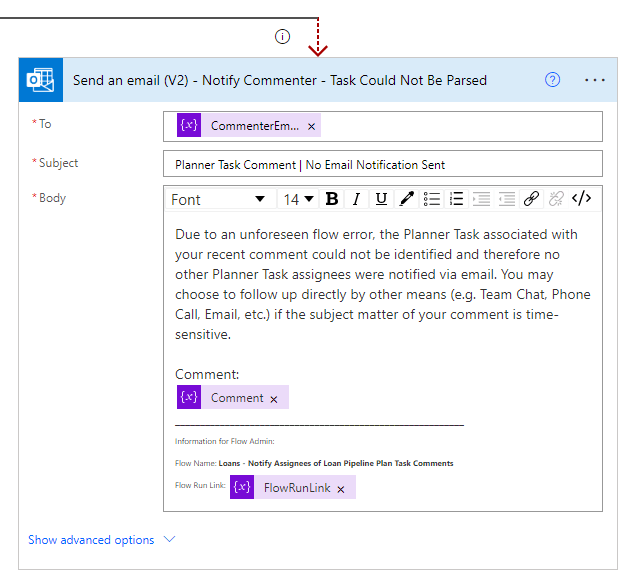
Task: Remove hyperlink with unlink icon
Action: [x=556, y=198]
